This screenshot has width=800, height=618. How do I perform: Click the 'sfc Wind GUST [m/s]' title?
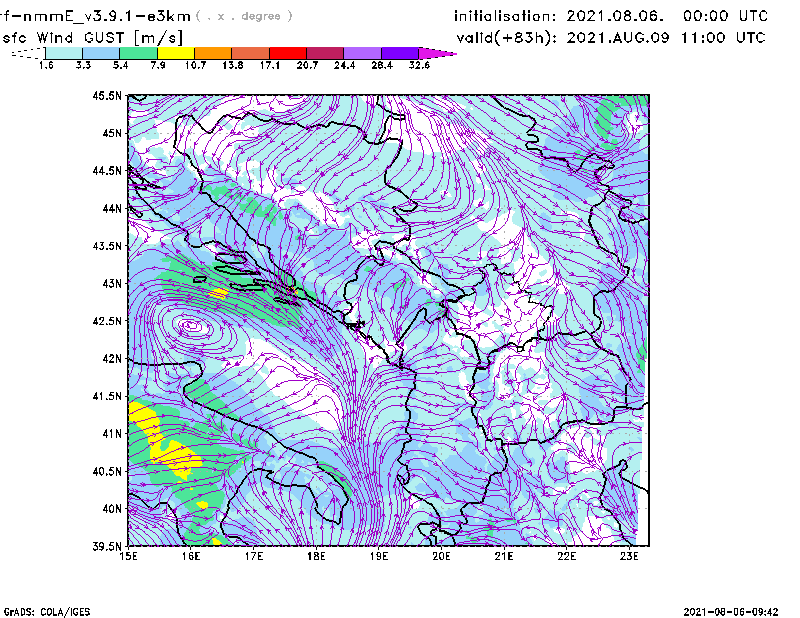(x=73, y=37)
